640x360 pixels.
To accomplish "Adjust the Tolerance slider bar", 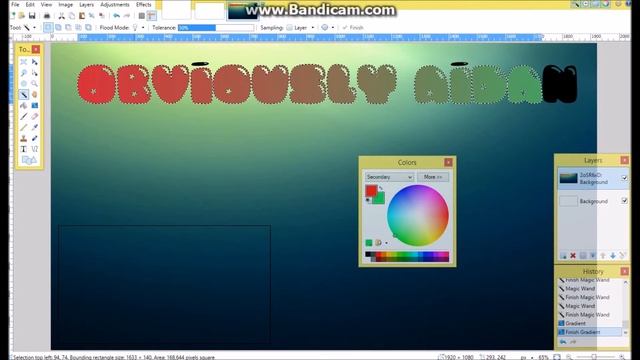I will pyautogui.click(x=216, y=27).
